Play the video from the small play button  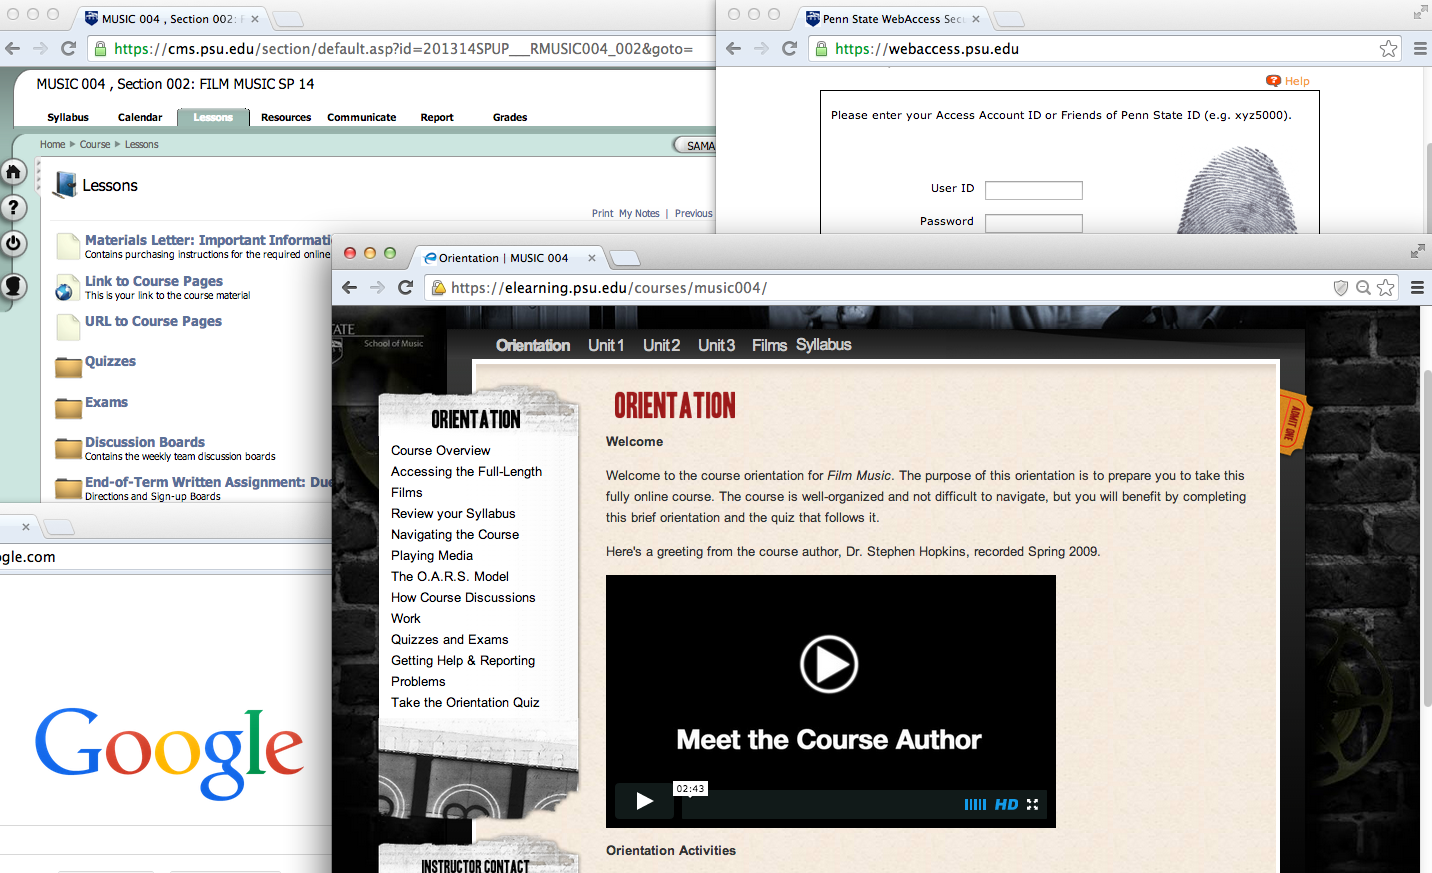[644, 801]
